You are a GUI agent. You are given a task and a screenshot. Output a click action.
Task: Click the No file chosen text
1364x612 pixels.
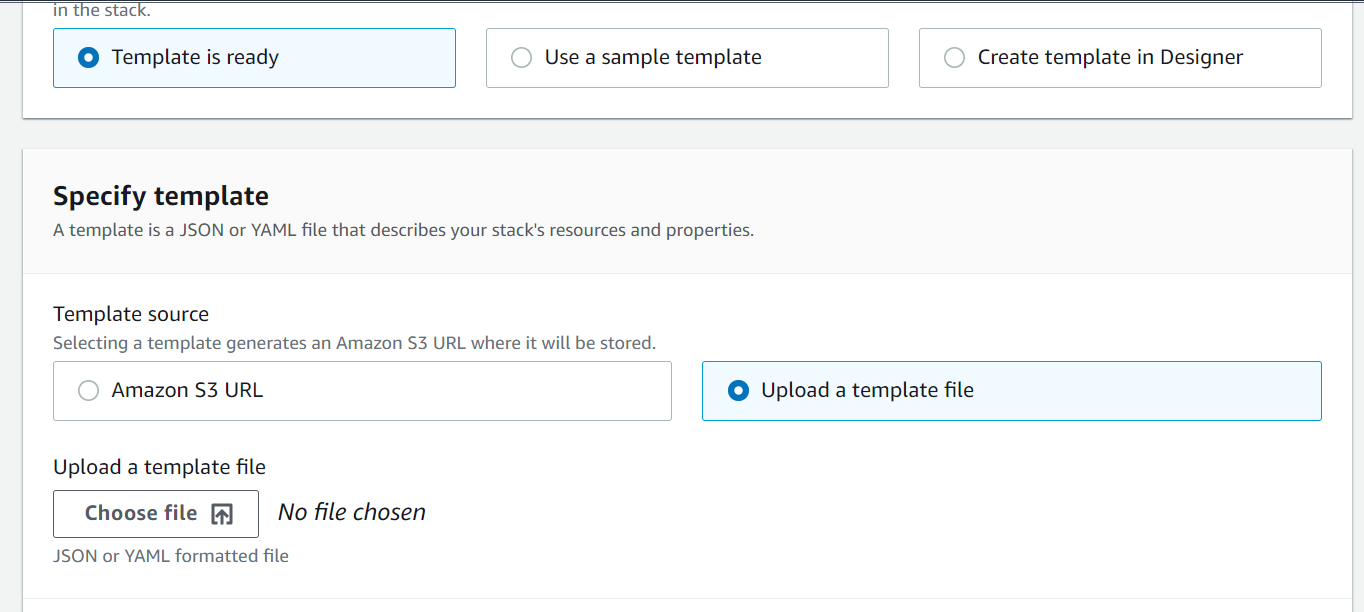pos(352,512)
